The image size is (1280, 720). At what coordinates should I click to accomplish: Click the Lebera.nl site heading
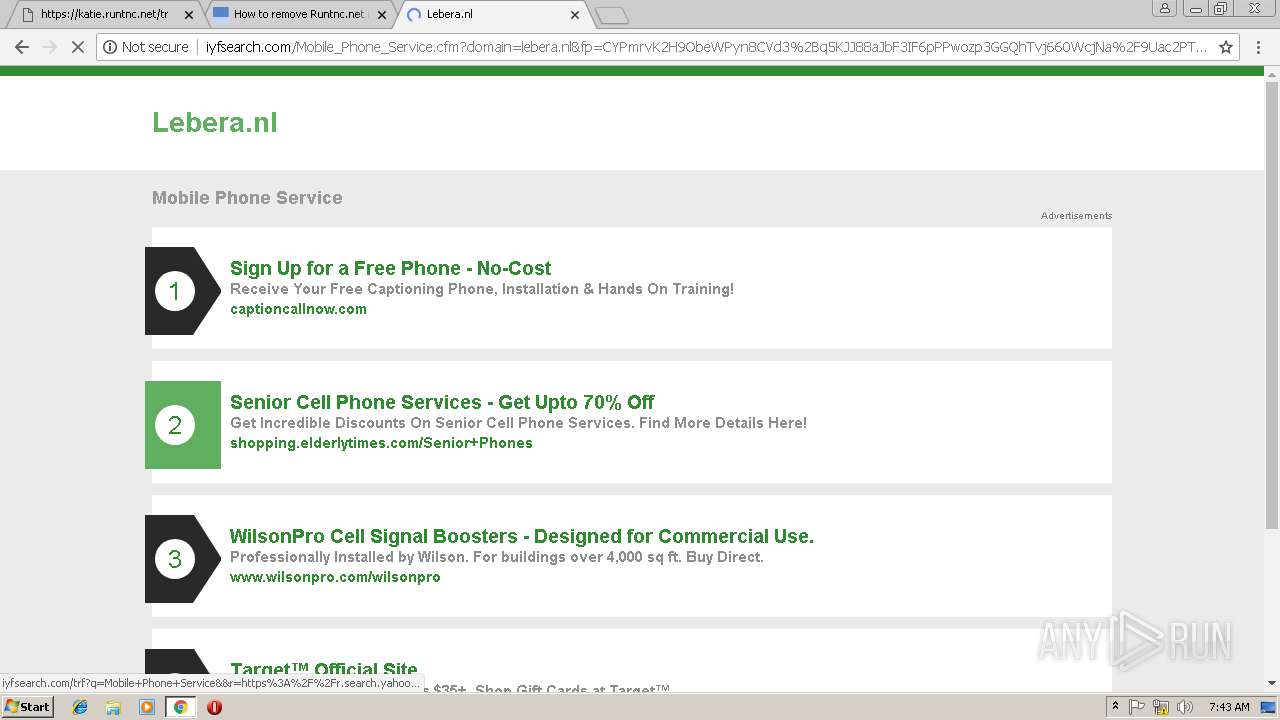click(x=215, y=122)
